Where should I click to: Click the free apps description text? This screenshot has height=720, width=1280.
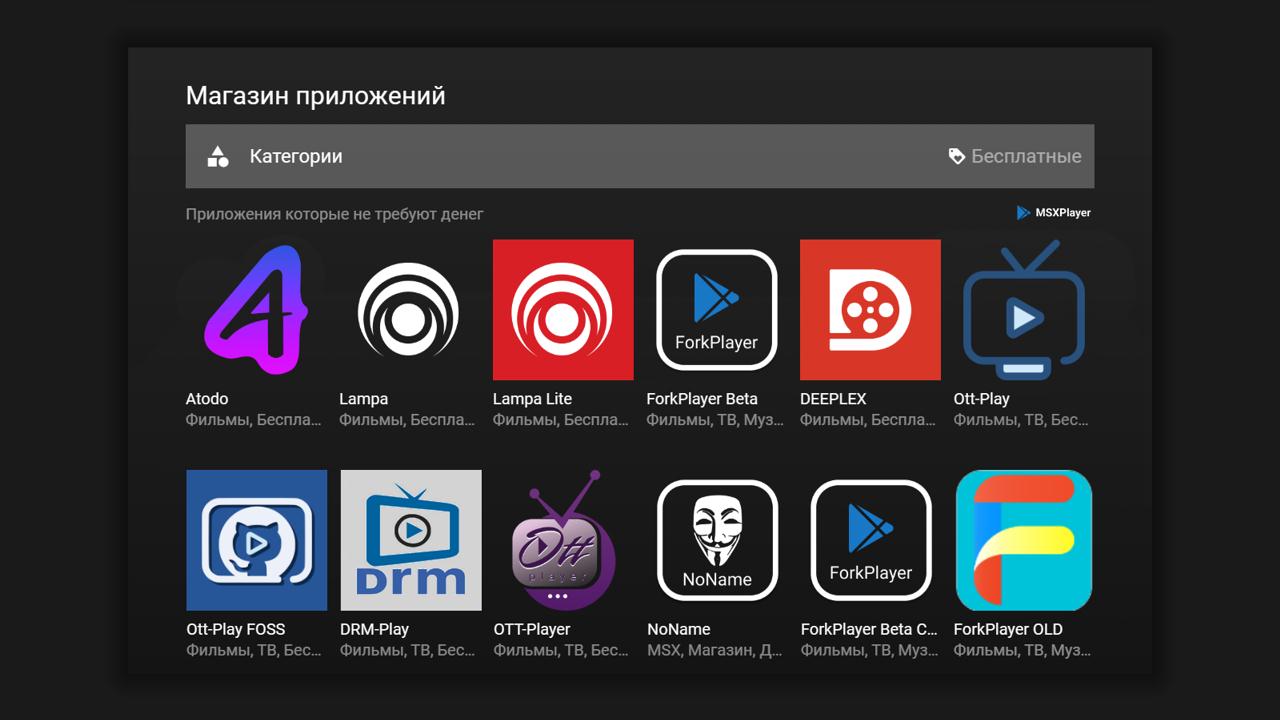tap(334, 213)
